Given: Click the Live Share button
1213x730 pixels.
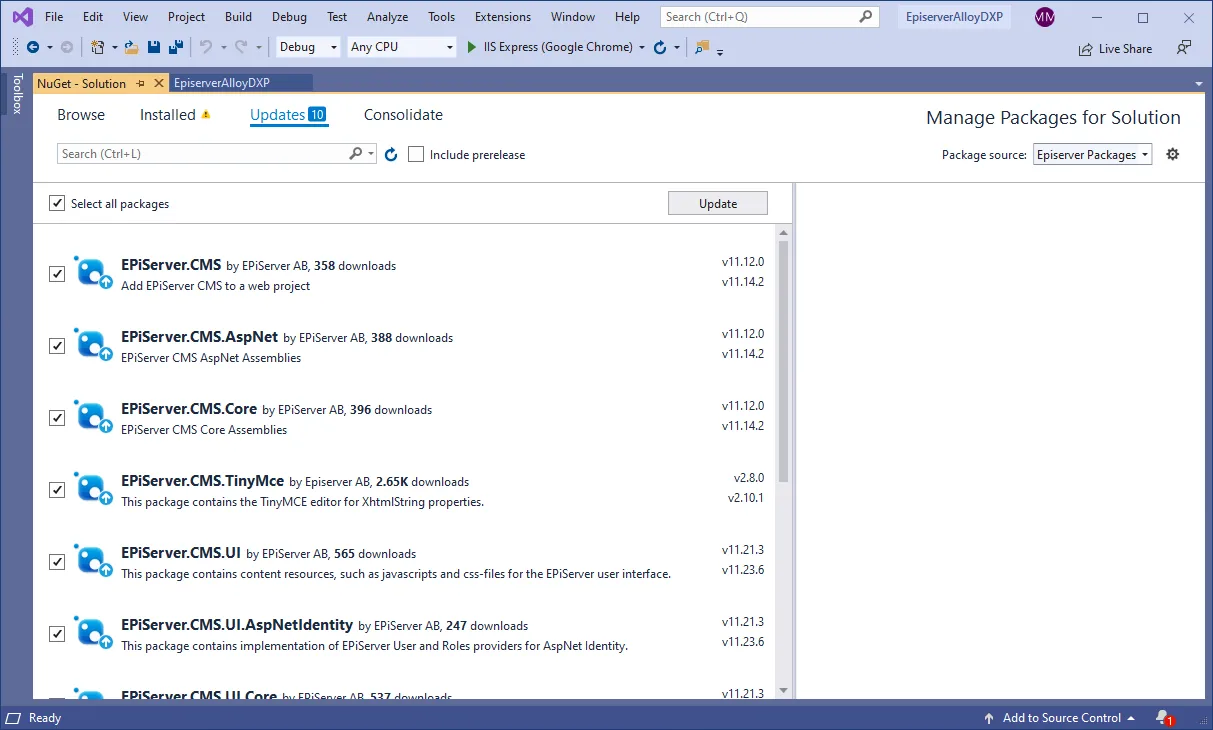Looking at the screenshot, I should coord(1115,48).
